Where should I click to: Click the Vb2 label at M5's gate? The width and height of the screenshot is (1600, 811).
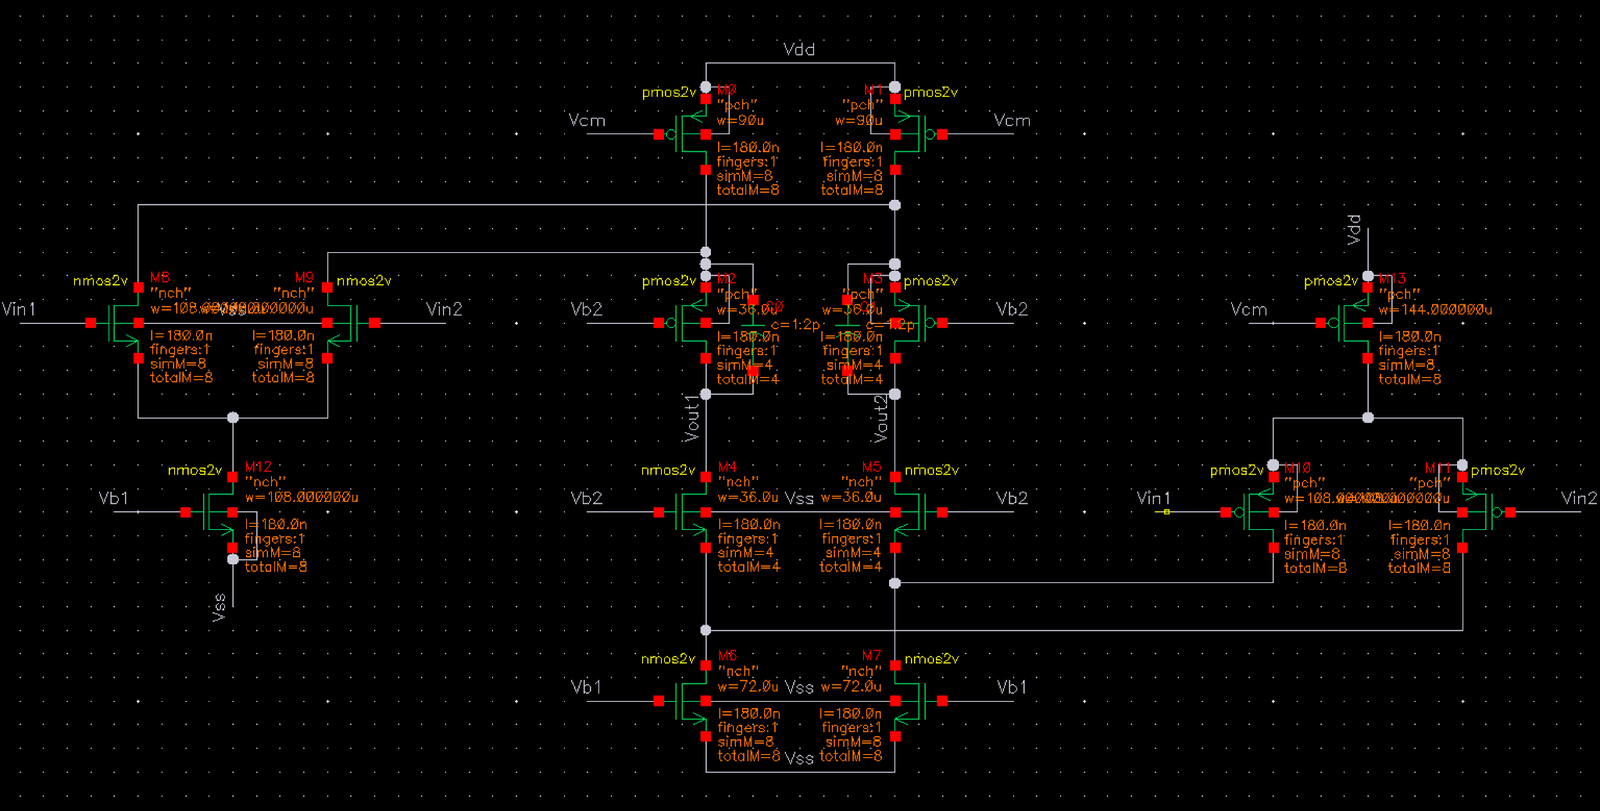1012,498
